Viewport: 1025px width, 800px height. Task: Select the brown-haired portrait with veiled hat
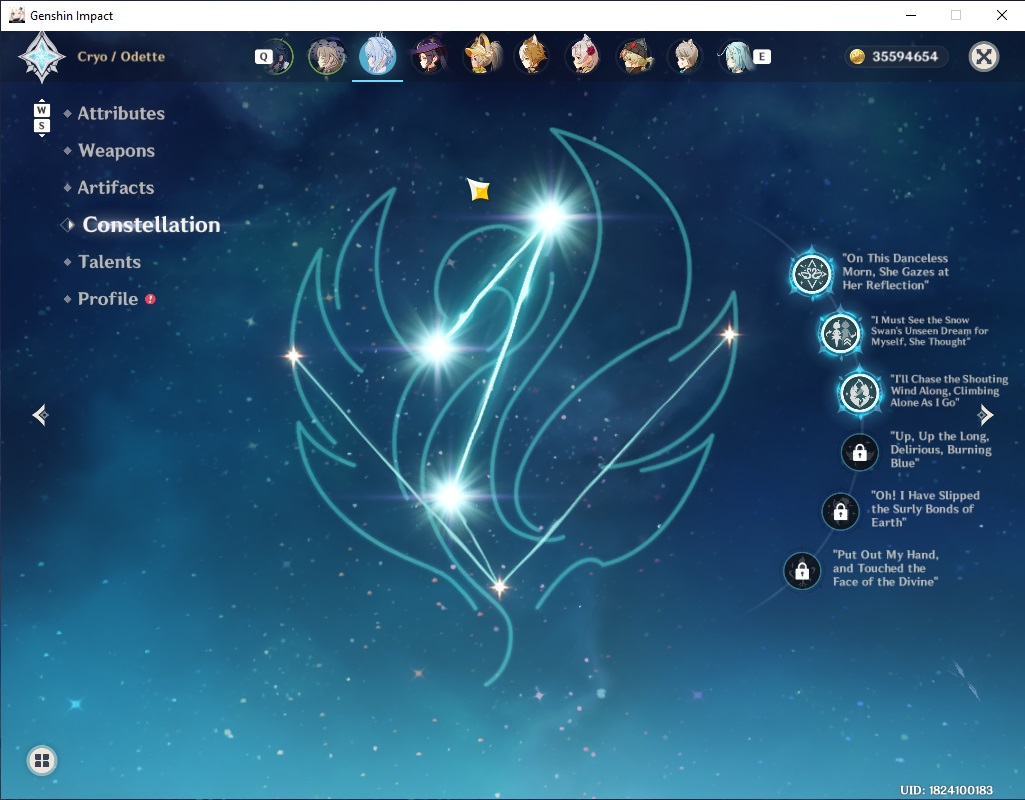click(x=326, y=56)
